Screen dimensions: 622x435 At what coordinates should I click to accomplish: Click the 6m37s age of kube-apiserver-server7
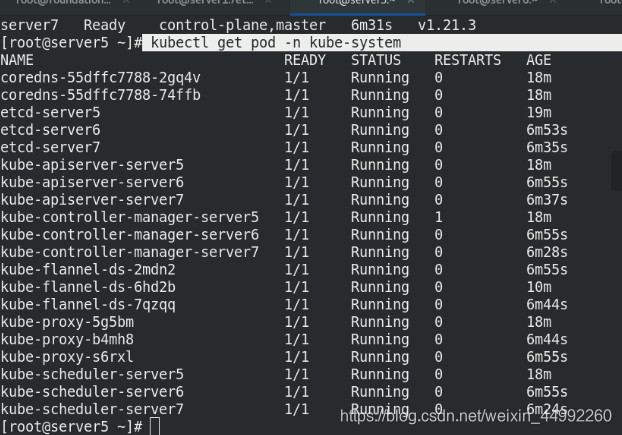tap(547, 199)
